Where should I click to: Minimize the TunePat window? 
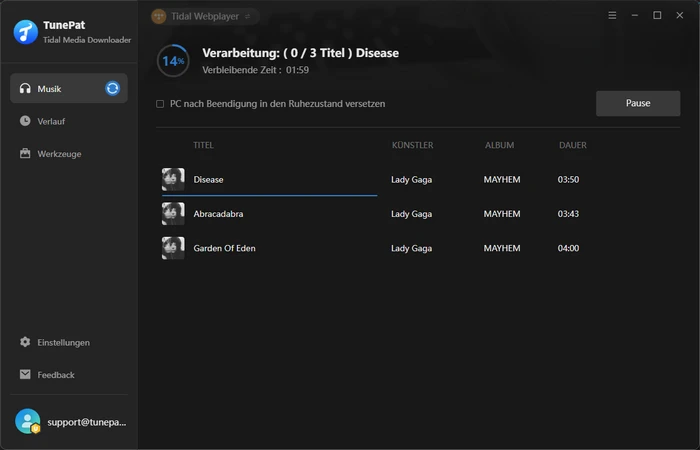coord(634,15)
